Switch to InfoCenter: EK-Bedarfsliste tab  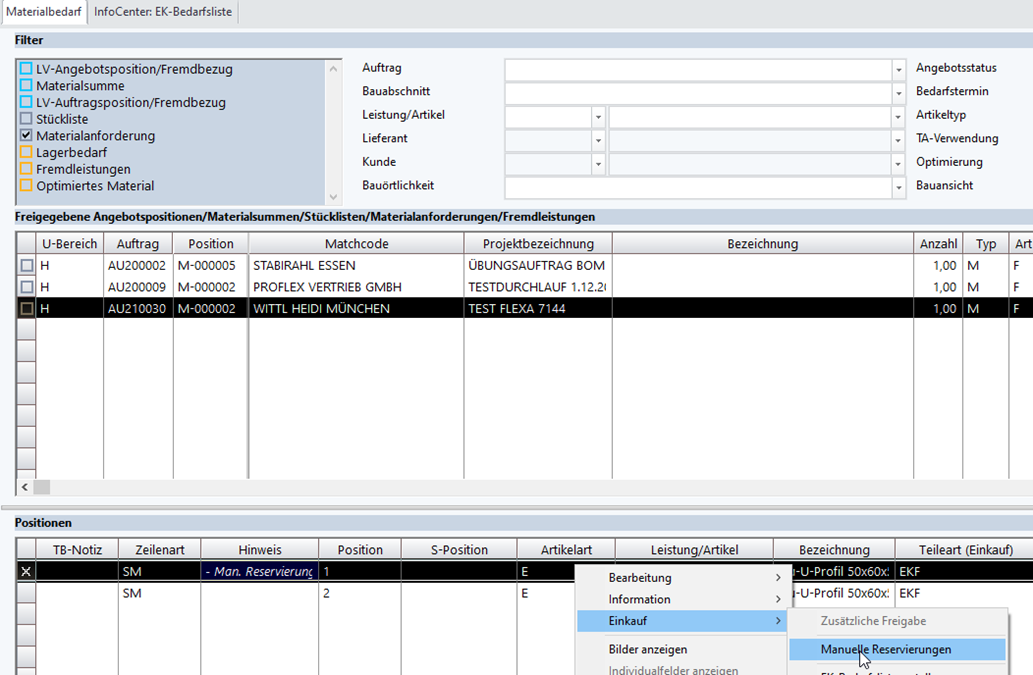(x=162, y=12)
